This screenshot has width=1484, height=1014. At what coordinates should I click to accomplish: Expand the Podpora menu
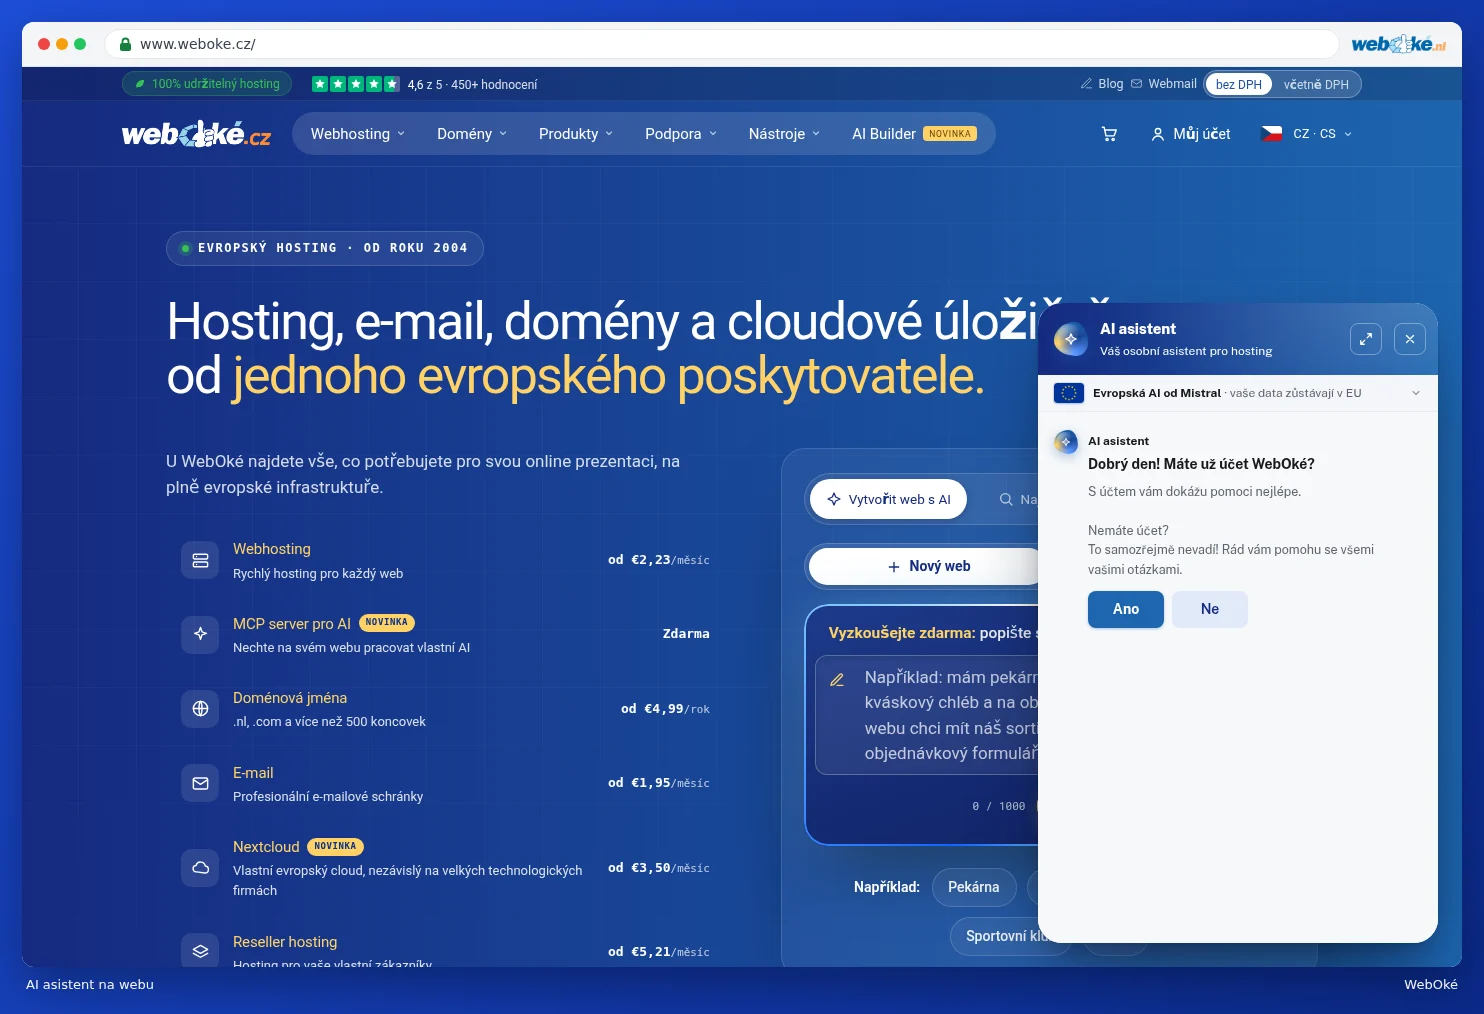[x=681, y=134]
